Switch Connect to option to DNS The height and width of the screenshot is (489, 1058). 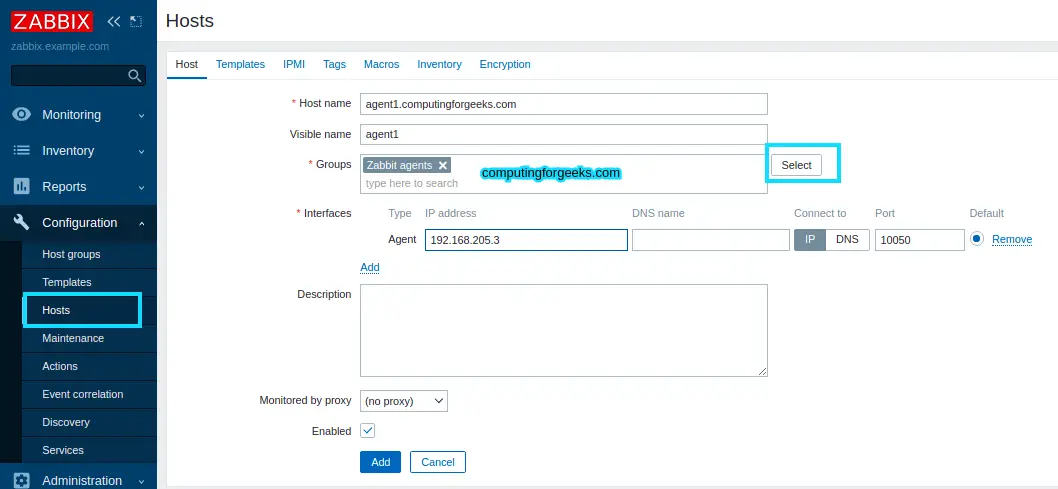pyautogui.click(x=847, y=240)
